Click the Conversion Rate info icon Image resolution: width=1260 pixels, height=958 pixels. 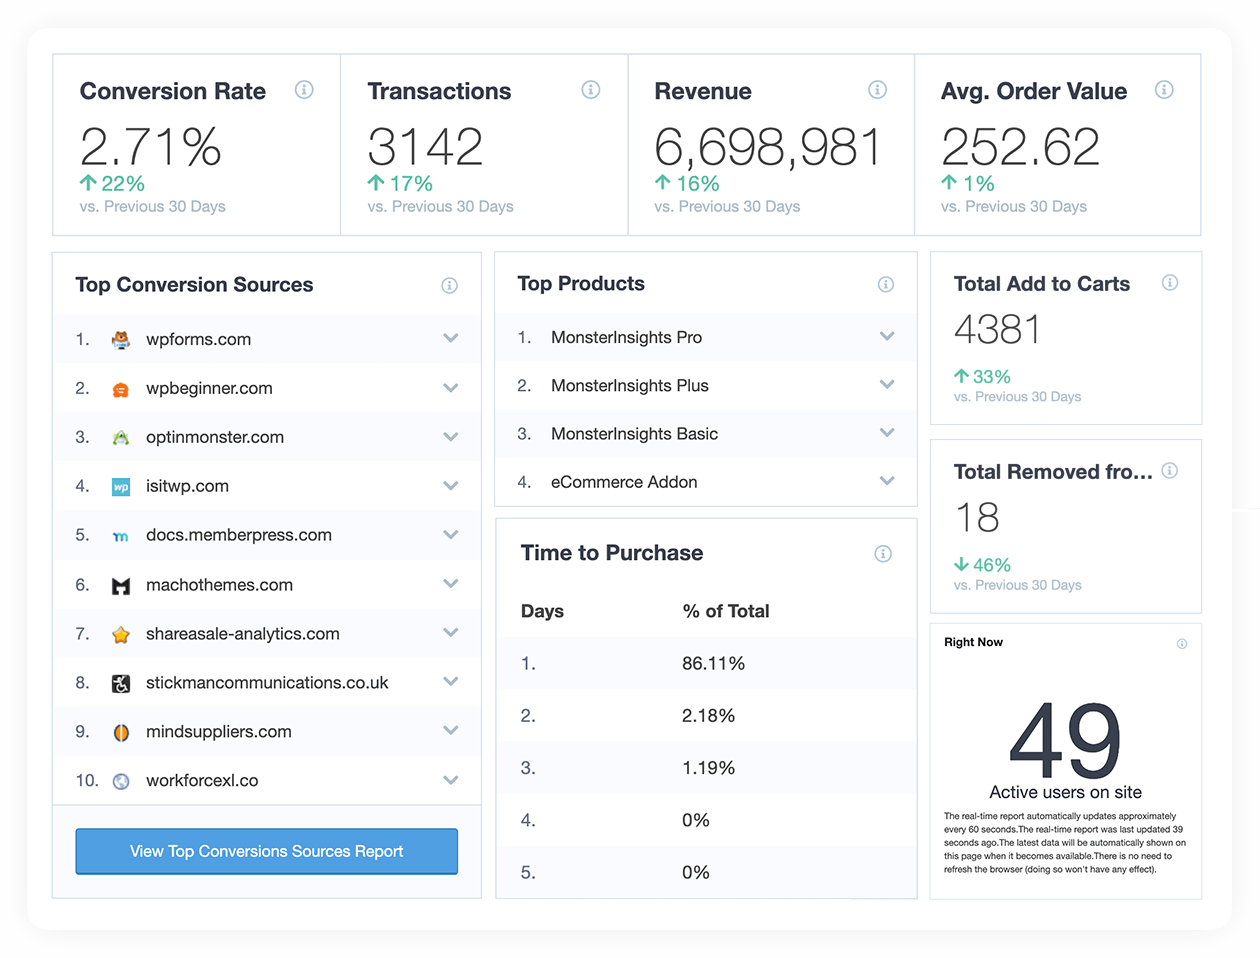(x=305, y=90)
